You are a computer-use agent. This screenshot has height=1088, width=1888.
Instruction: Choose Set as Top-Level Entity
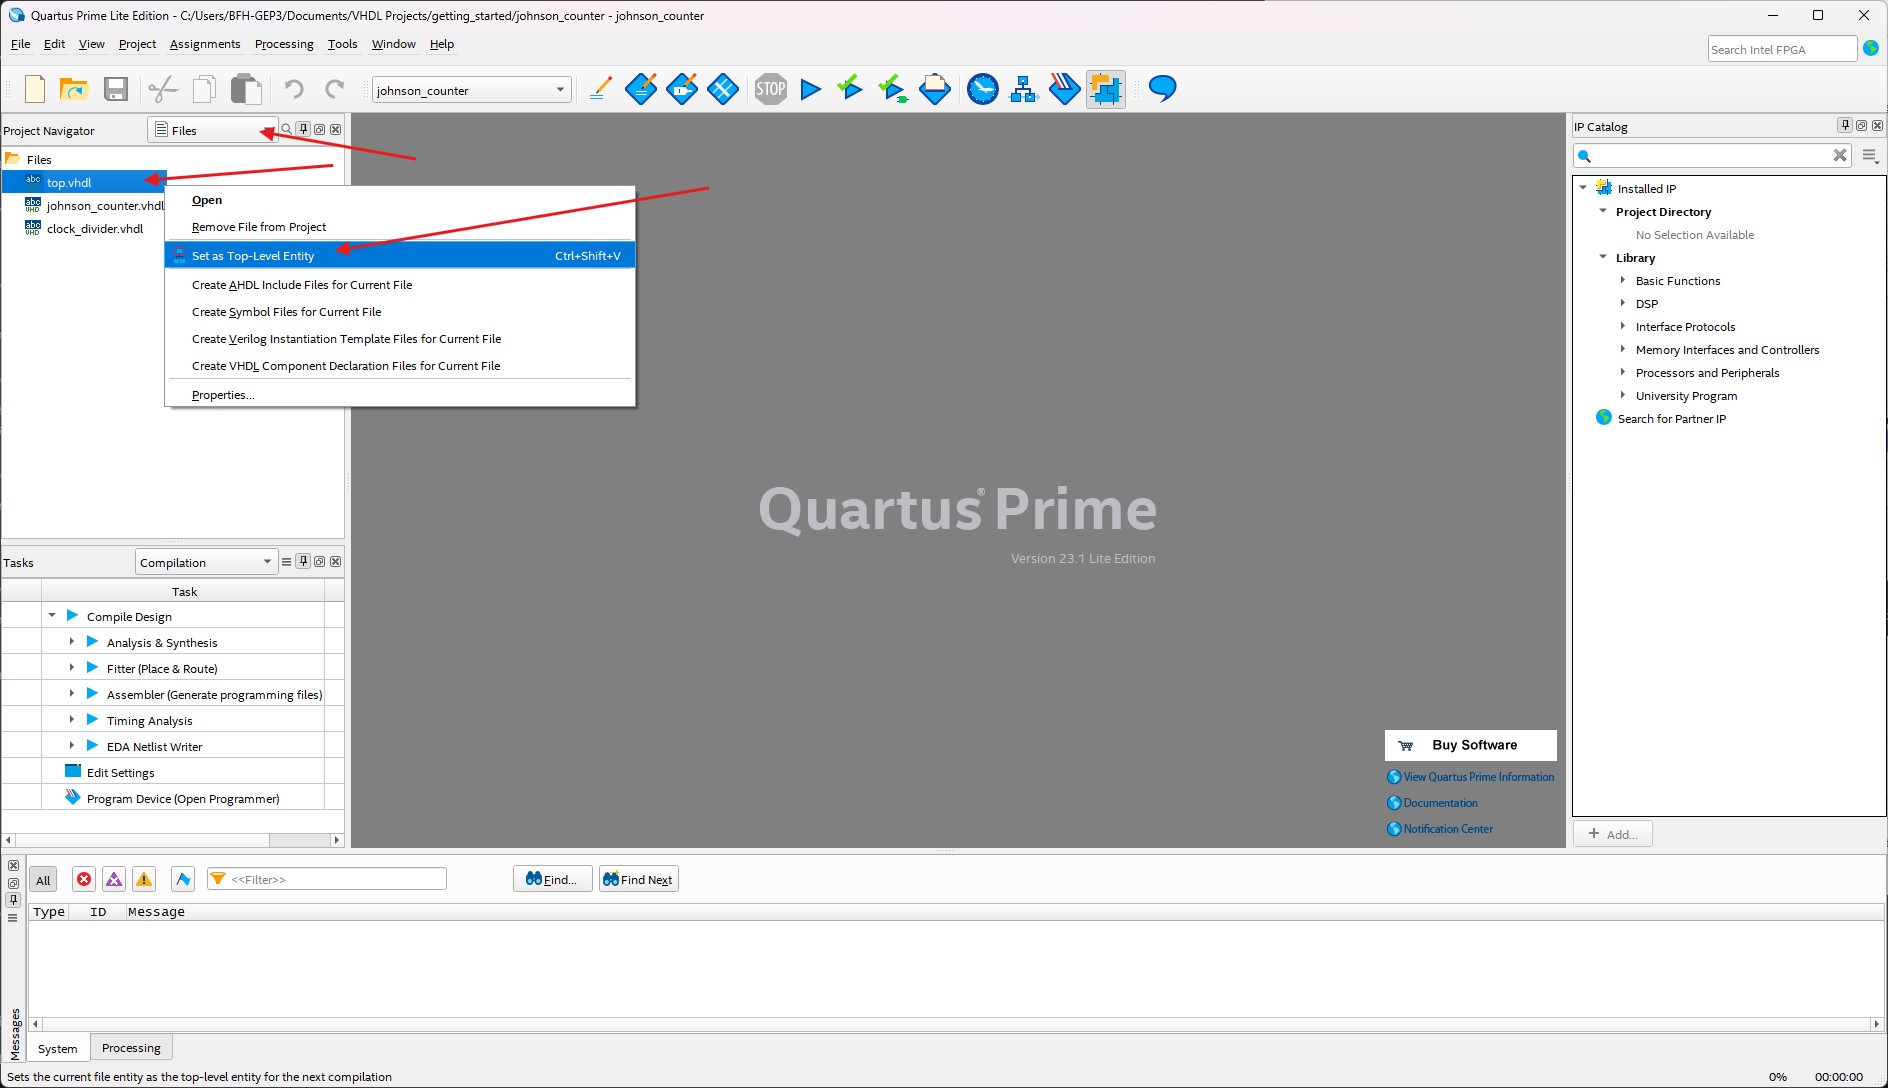pyautogui.click(x=400, y=256)
